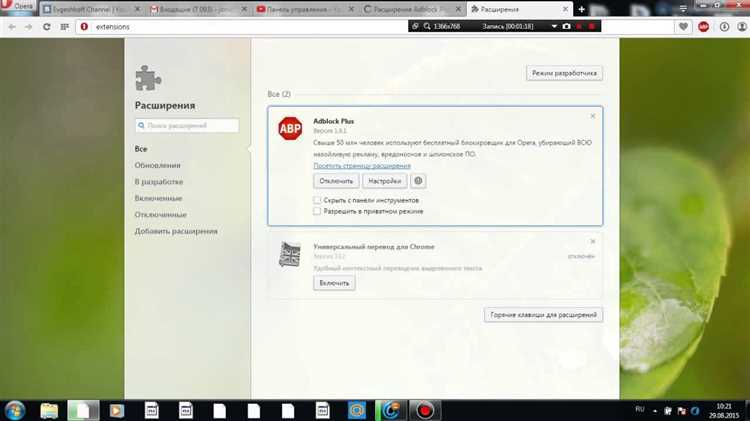750x421 pixels.
Task: Click the ABP icon in browser toolbar
Action: (704, 27)
